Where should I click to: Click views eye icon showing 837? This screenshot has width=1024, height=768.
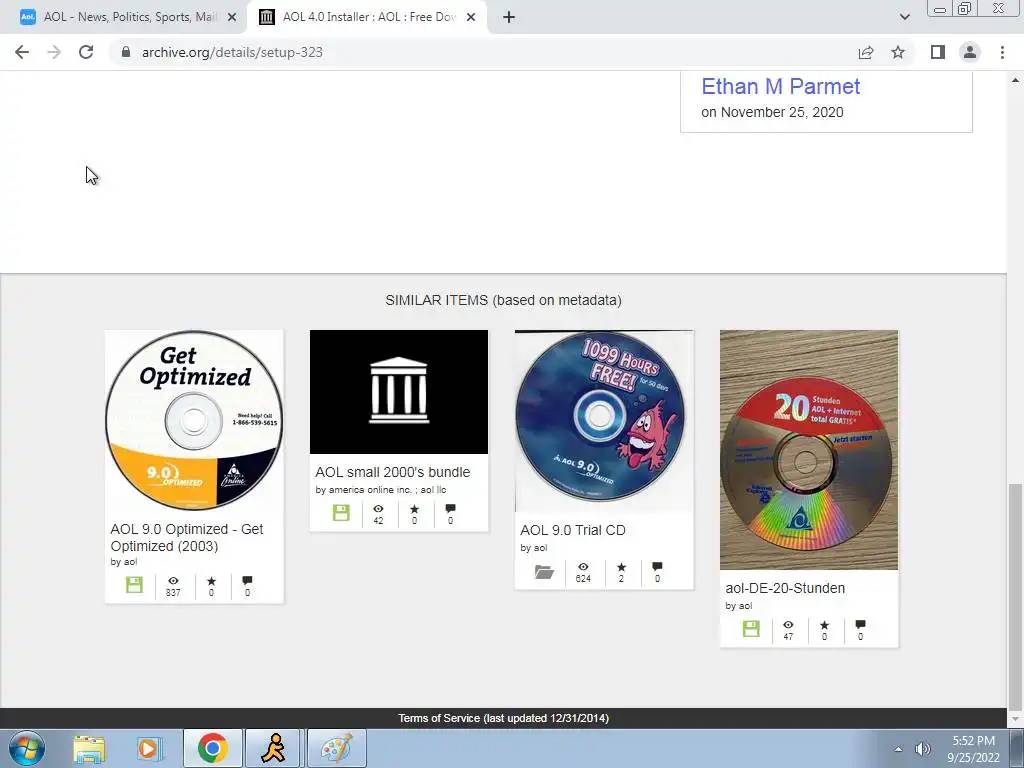click(173, 581)
